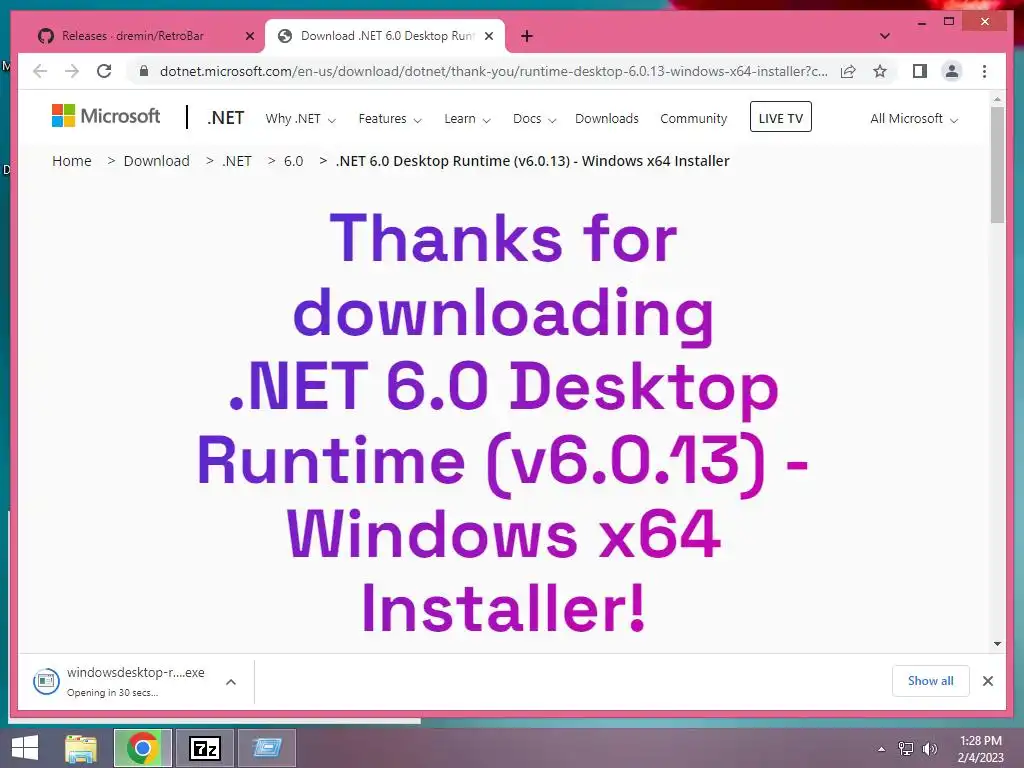
Task: Open Chrome three-dot menu
Action: 984,71
